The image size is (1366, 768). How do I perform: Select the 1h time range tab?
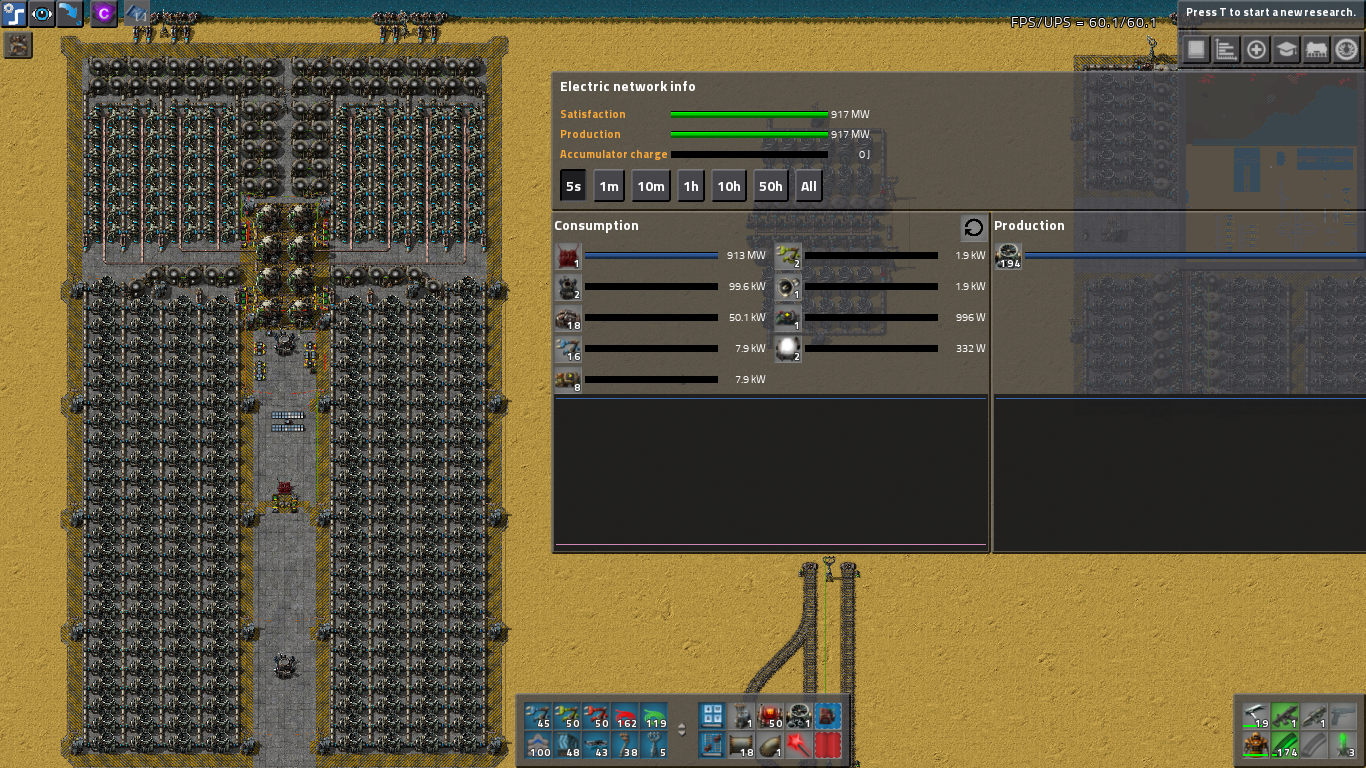pos(691,186)
